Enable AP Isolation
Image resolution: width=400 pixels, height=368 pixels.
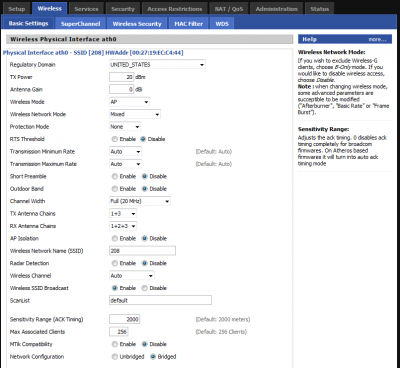[115, 238]
